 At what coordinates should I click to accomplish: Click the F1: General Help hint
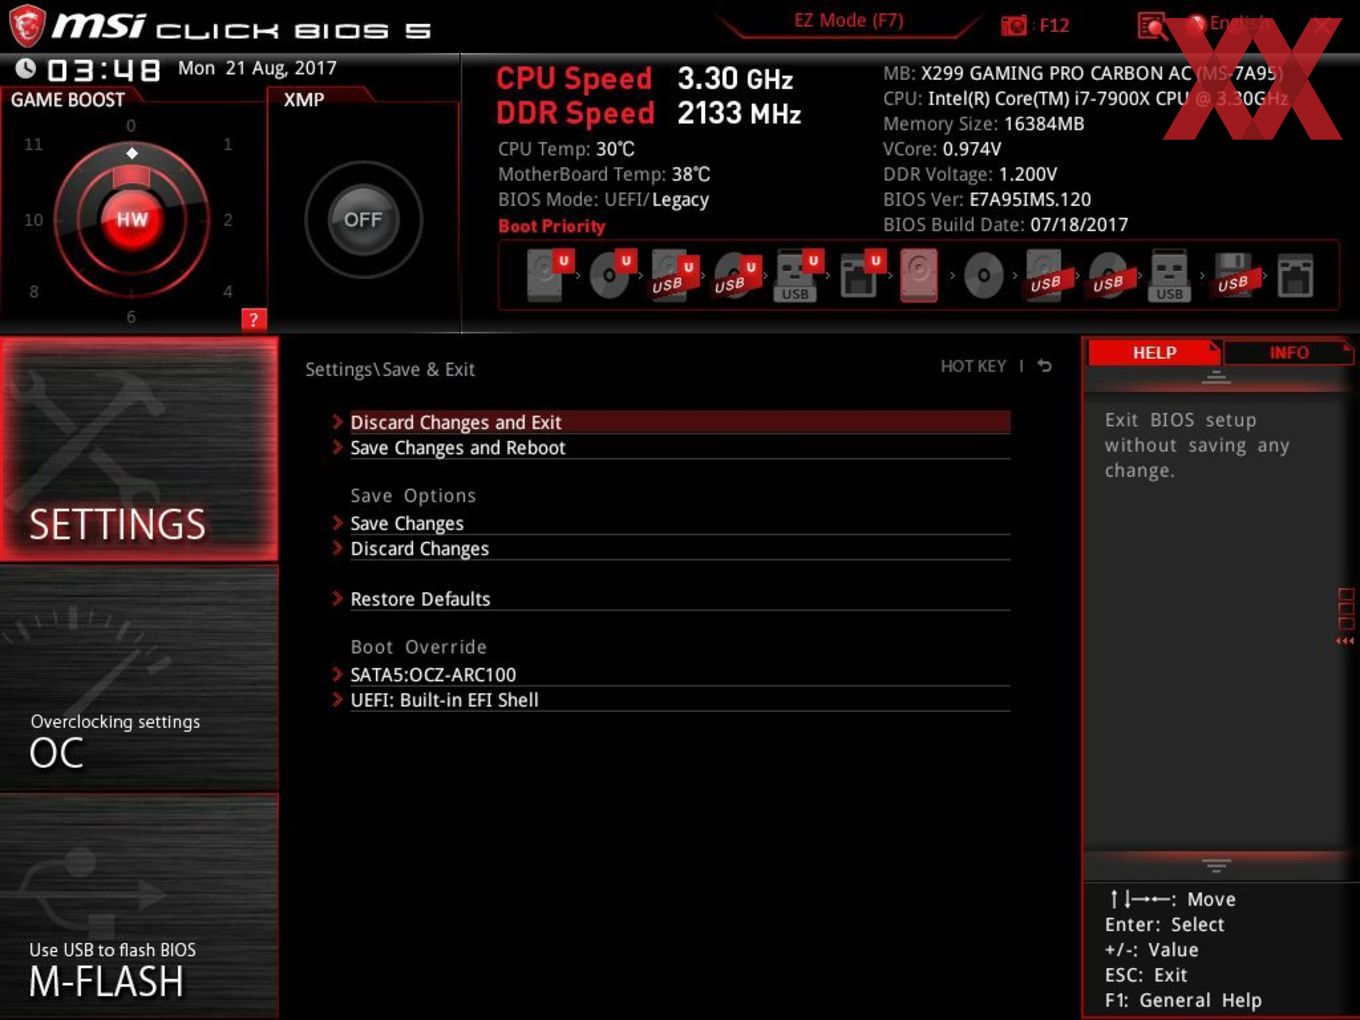[1183, 1000]
